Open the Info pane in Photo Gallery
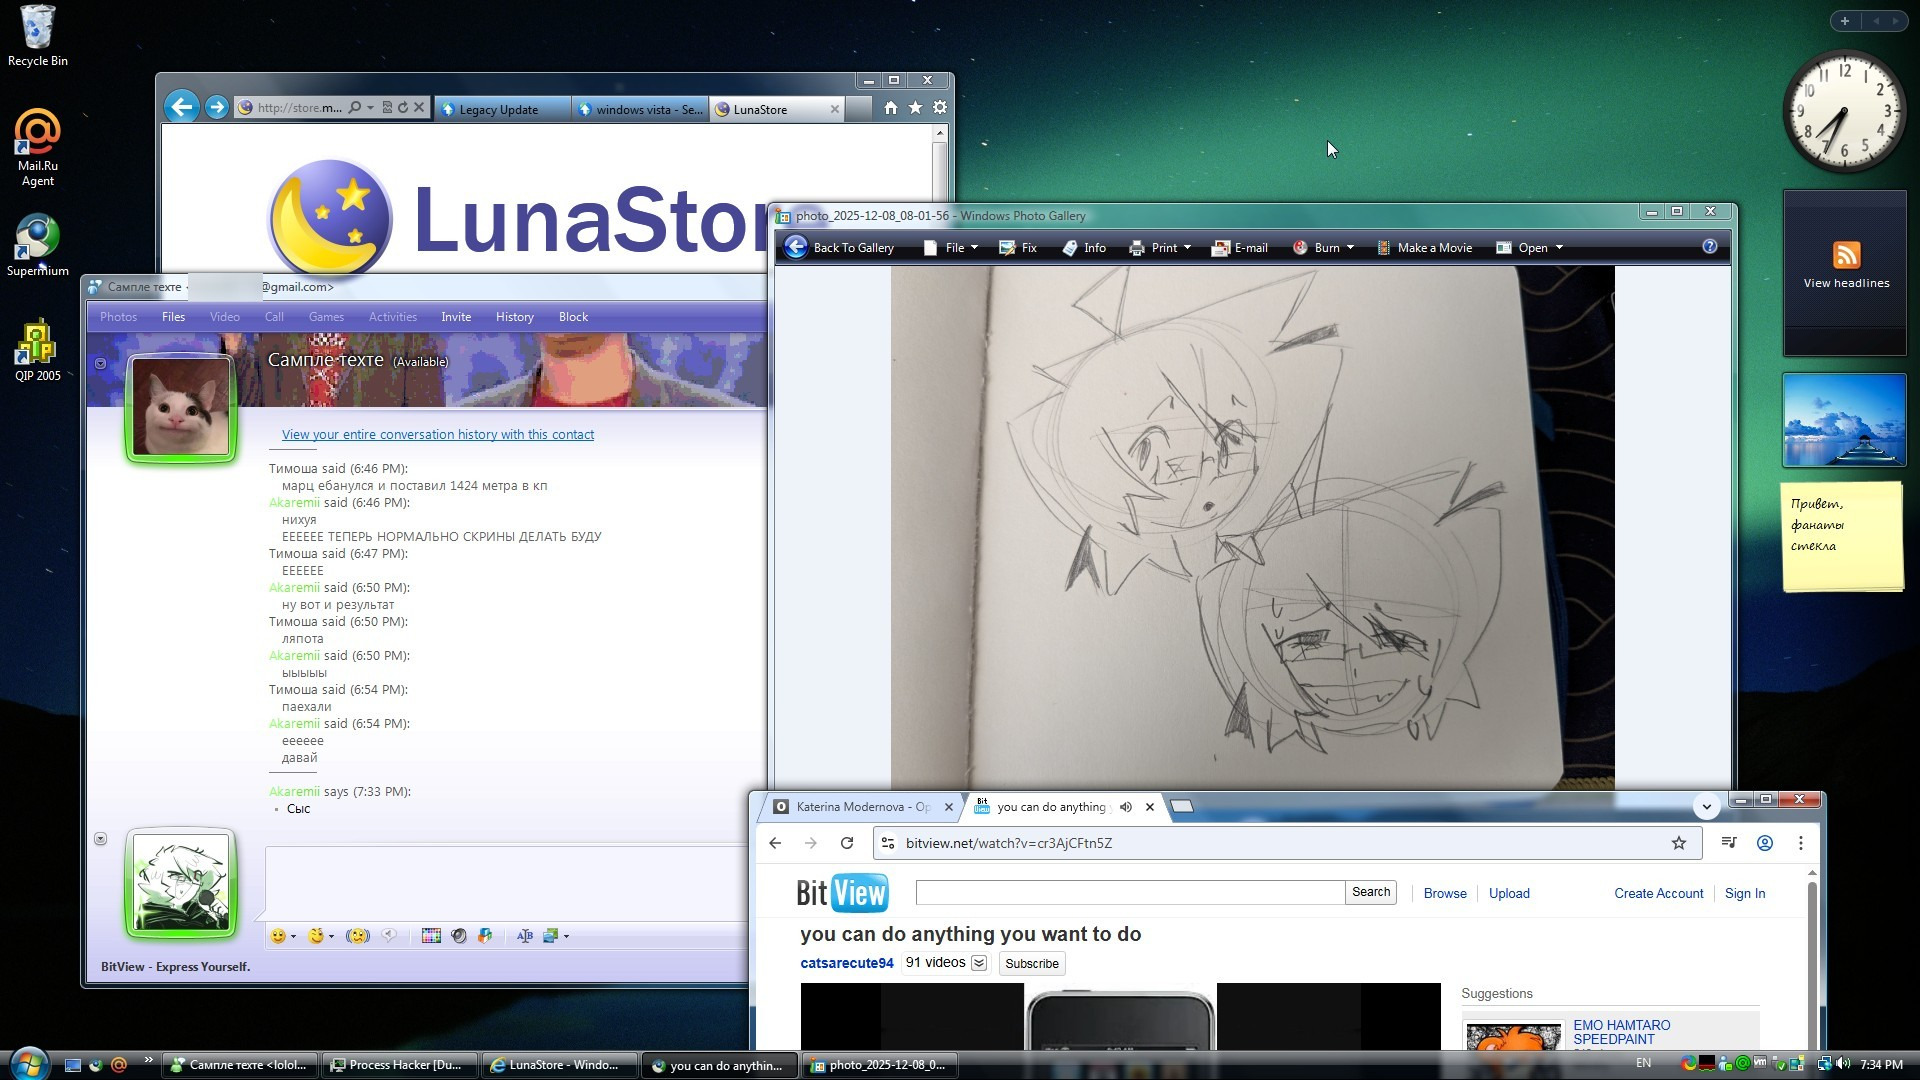 point(1070,248)
